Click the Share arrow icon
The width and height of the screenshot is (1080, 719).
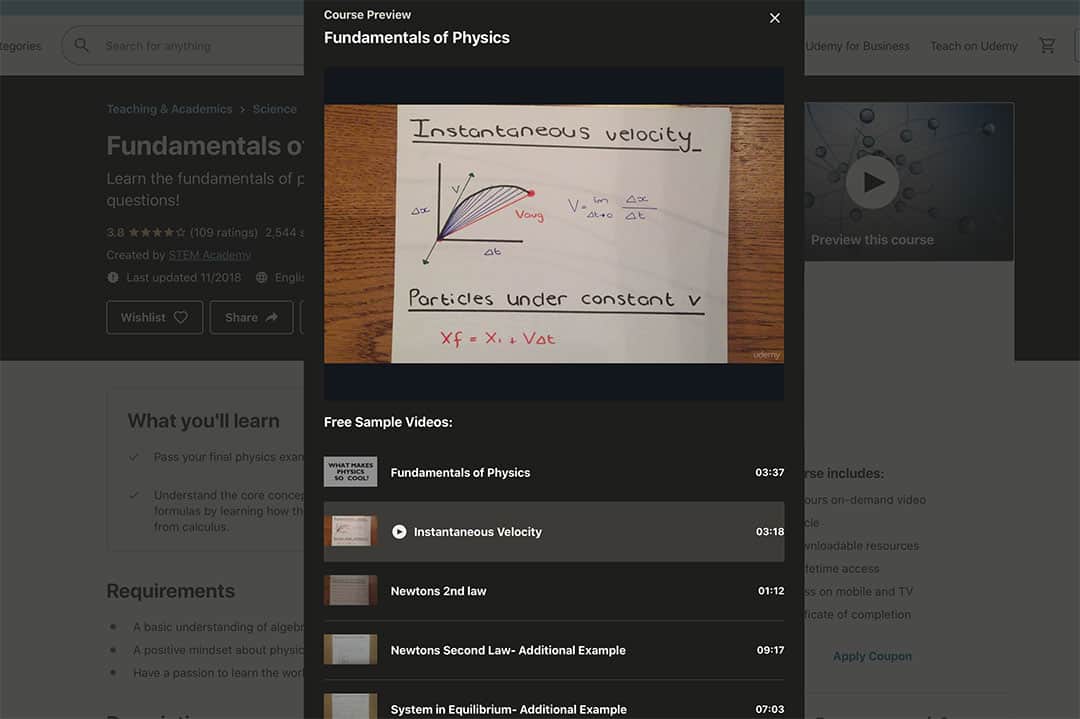tap(272, 317)
